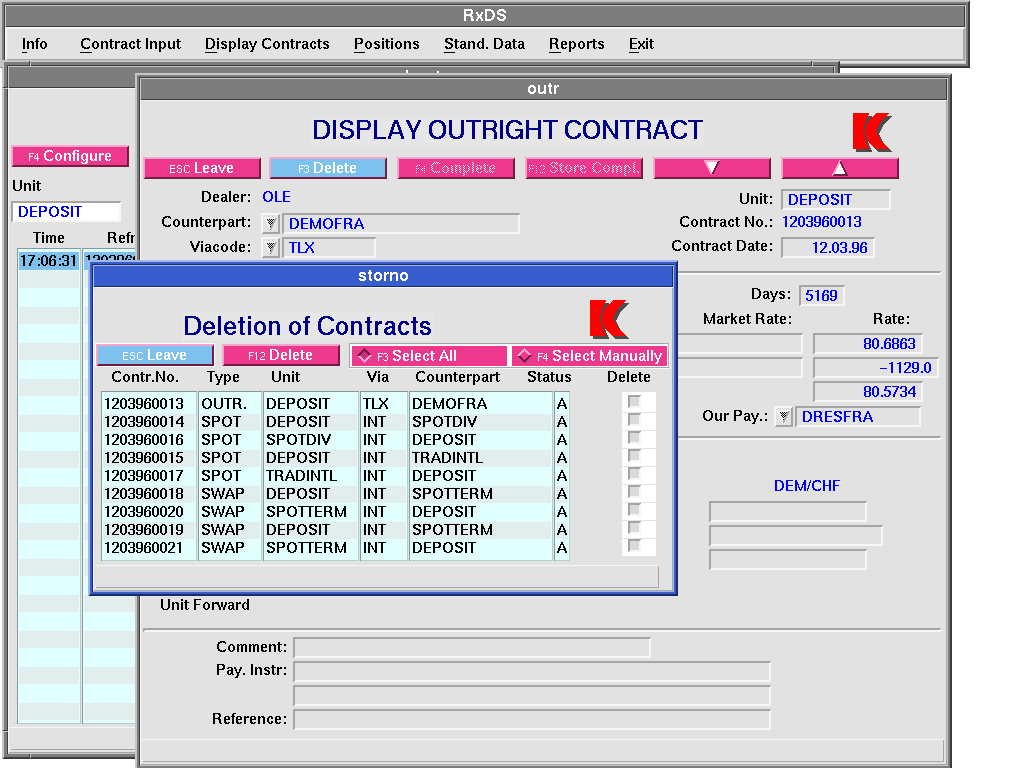Tick delete checkbox for contract 1203960021
Screen dimensions: 1024x768
[x=633, y=546]
